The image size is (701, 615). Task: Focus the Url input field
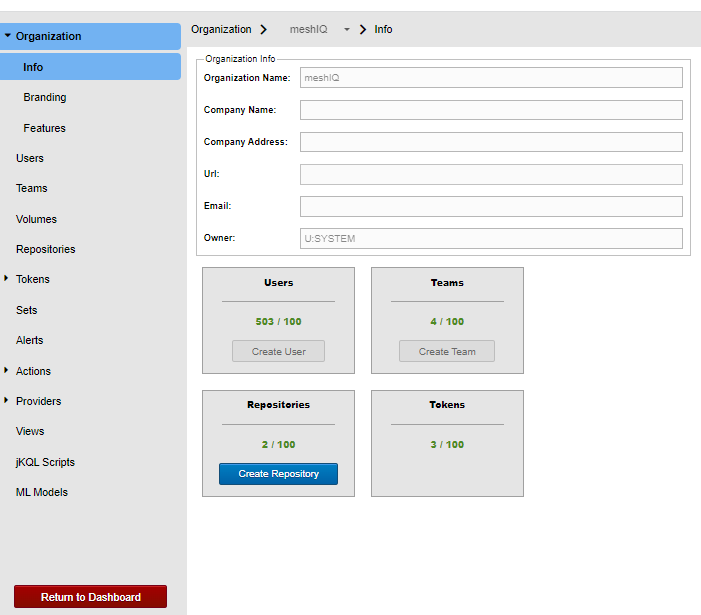(491, 174)
